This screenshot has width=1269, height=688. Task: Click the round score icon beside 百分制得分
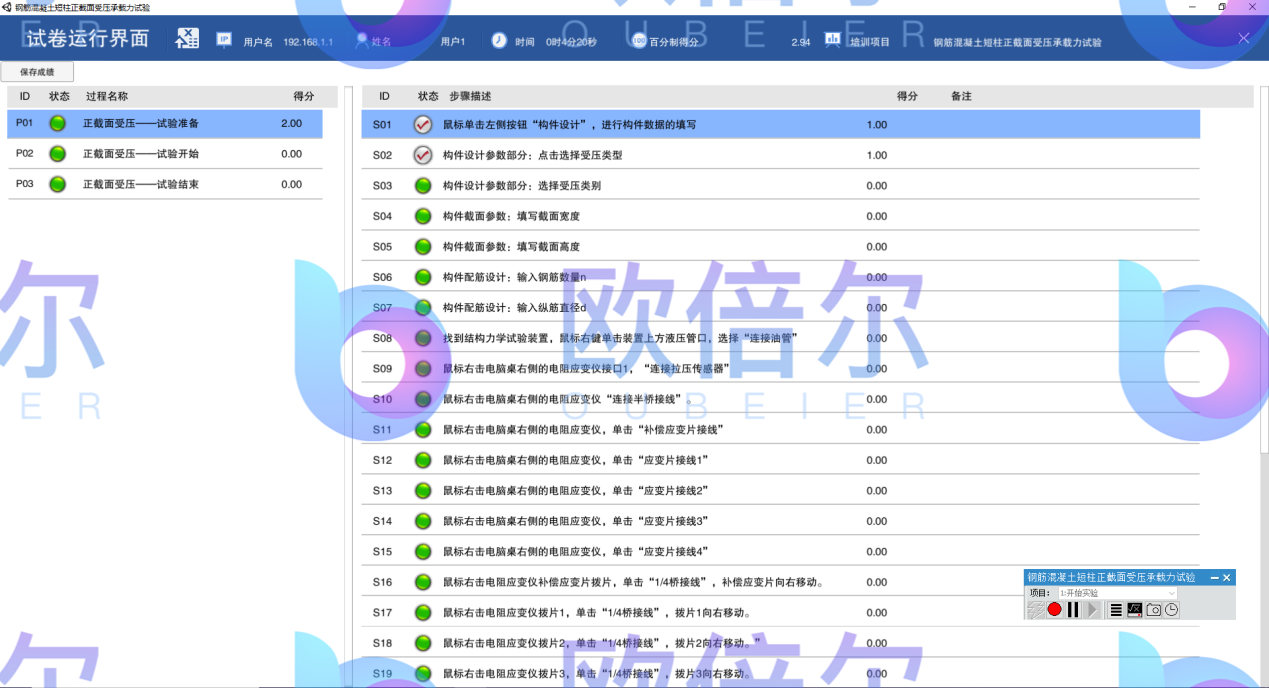point(639,41)
